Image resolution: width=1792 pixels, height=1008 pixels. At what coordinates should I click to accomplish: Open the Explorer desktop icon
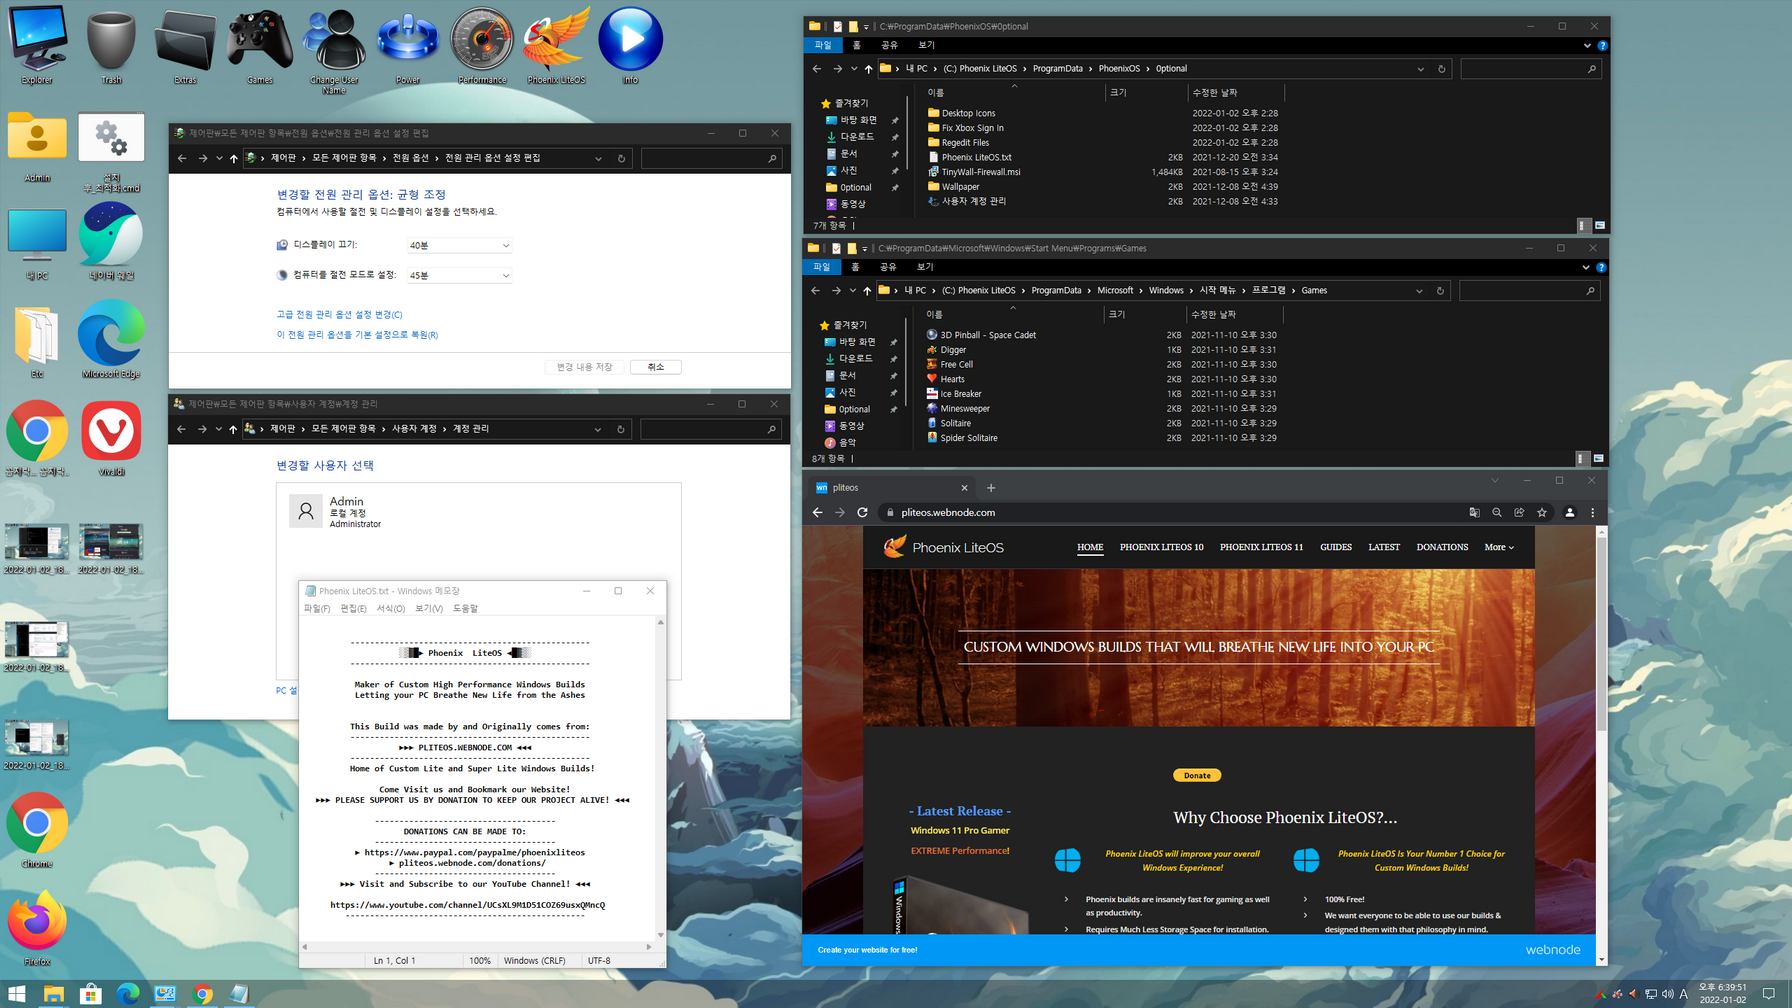point(37,45)
